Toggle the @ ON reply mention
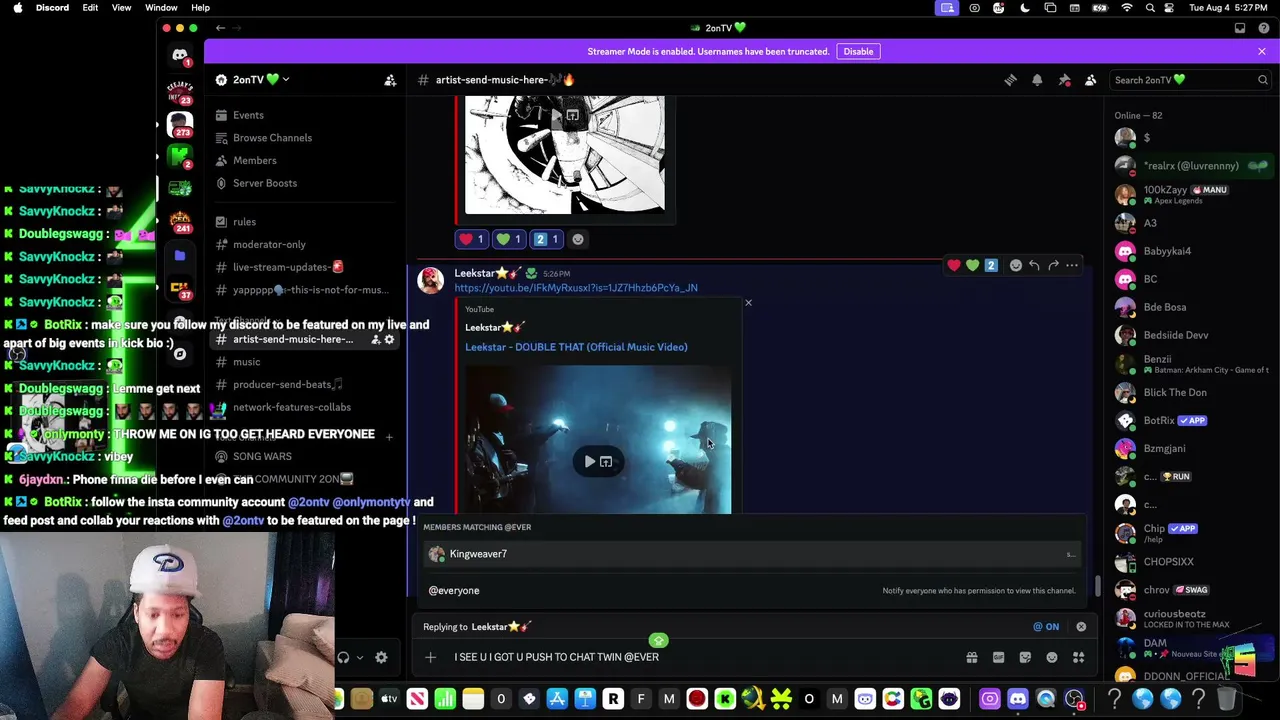This screenshot has height=720, width=1280. coord(1046,627)
